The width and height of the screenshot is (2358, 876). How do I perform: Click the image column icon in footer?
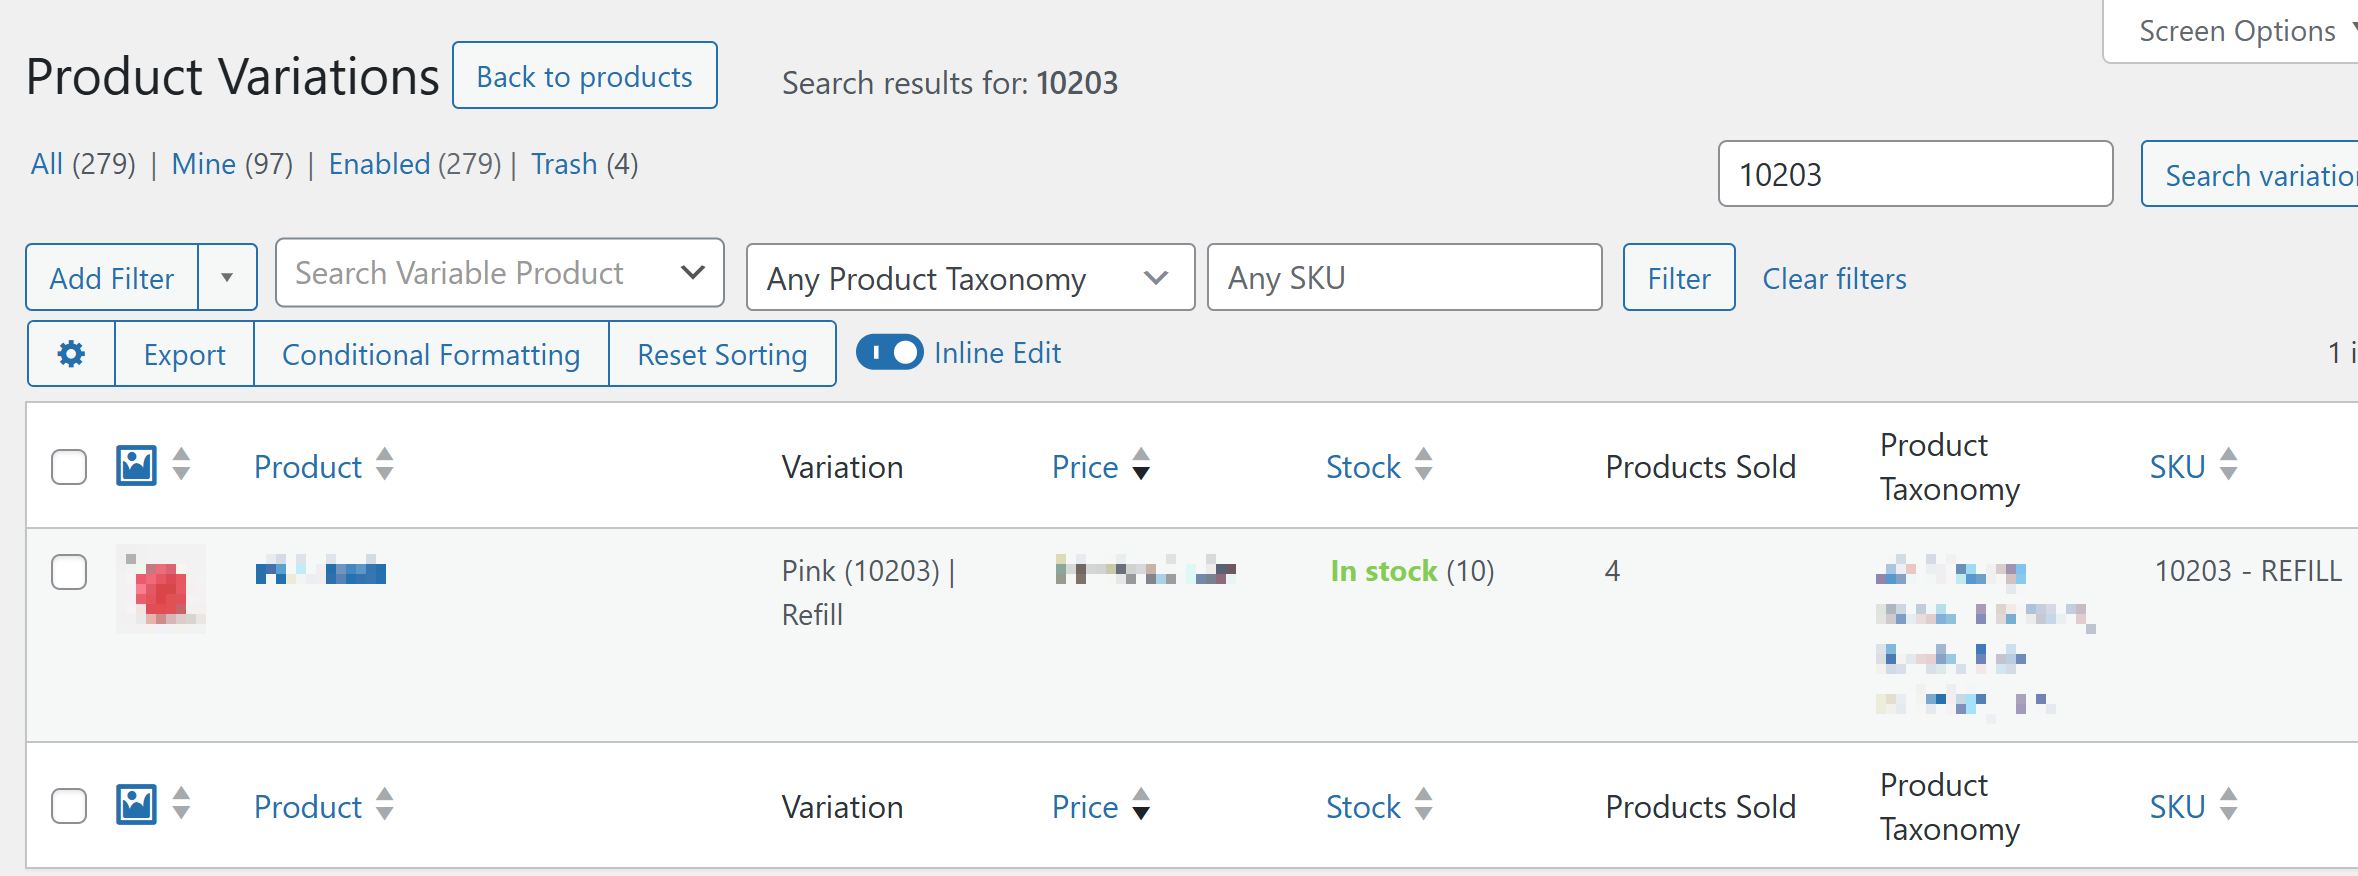pyautogui.click(x=136, y=805)
